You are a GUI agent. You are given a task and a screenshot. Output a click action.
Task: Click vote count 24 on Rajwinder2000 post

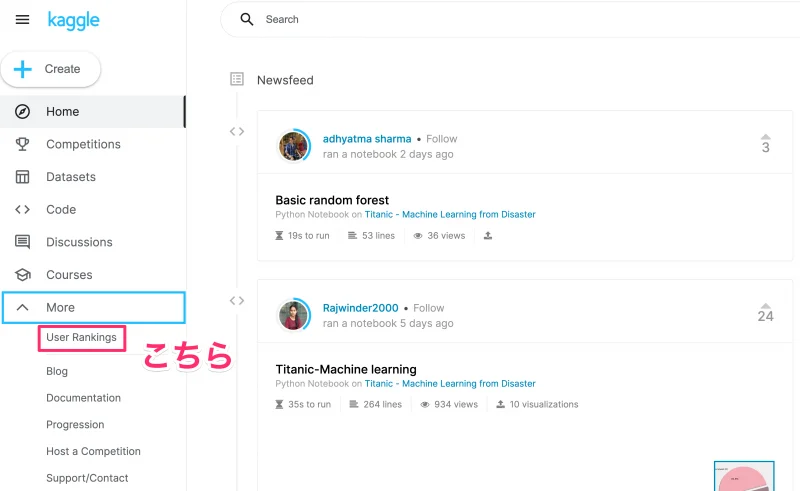[765, 316]
